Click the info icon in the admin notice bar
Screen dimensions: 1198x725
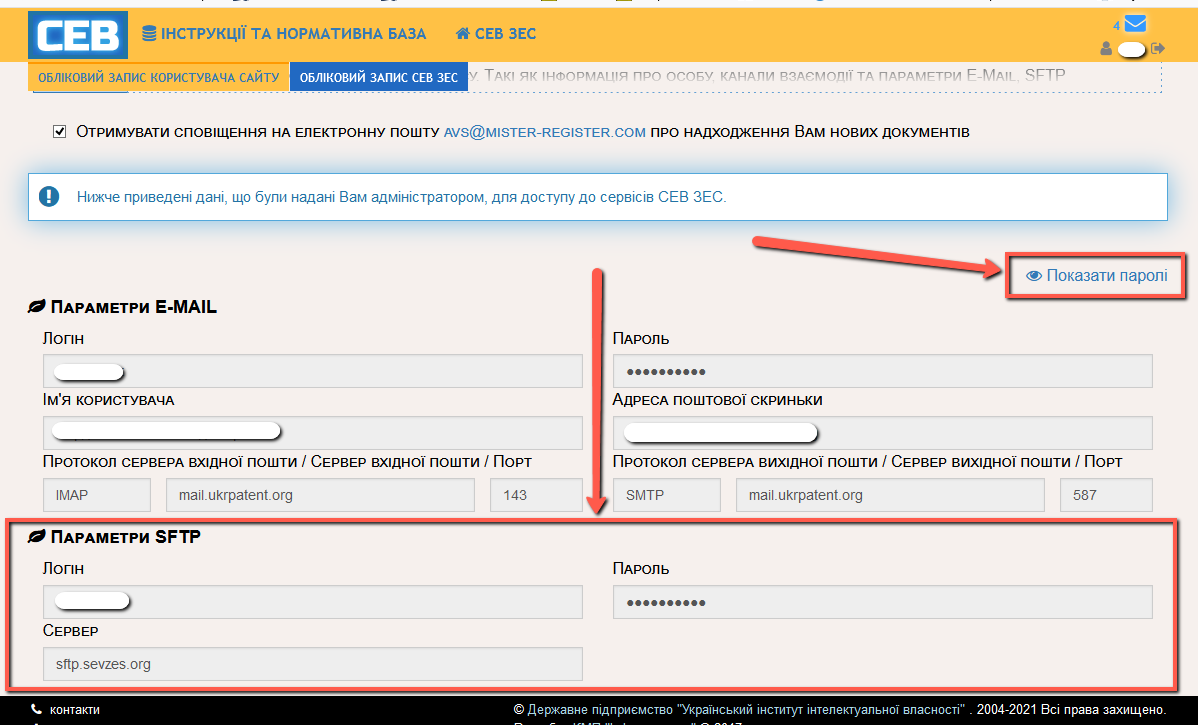click(x=49, y=196)
